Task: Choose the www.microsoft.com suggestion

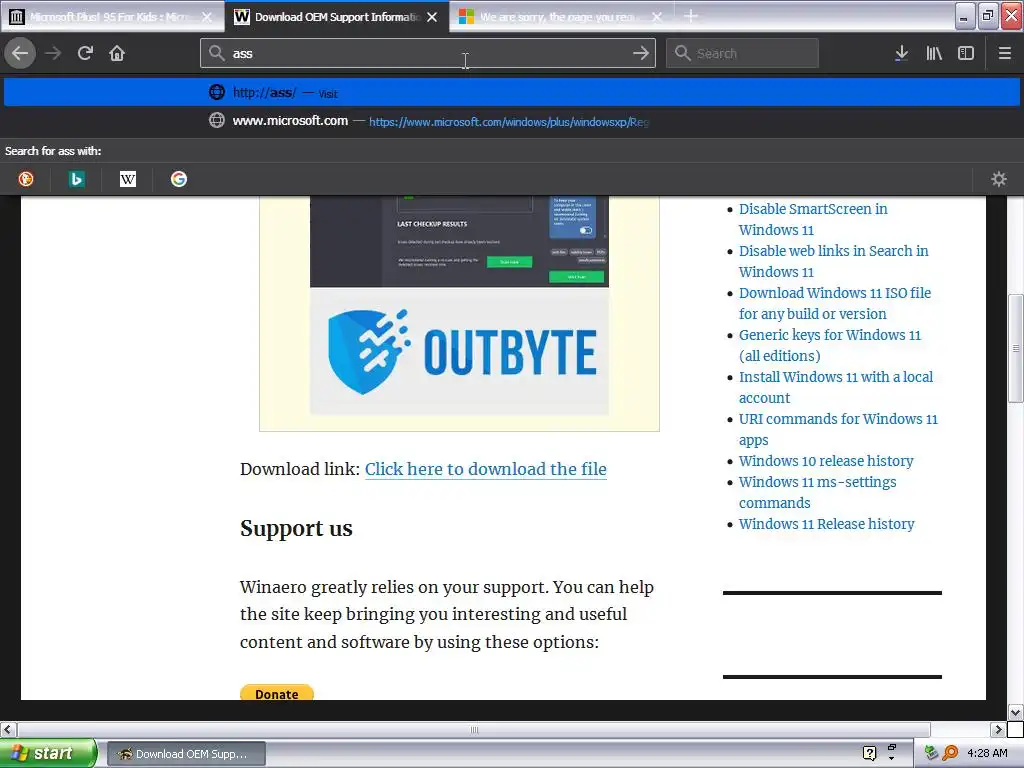Action: tap(512, 121)
